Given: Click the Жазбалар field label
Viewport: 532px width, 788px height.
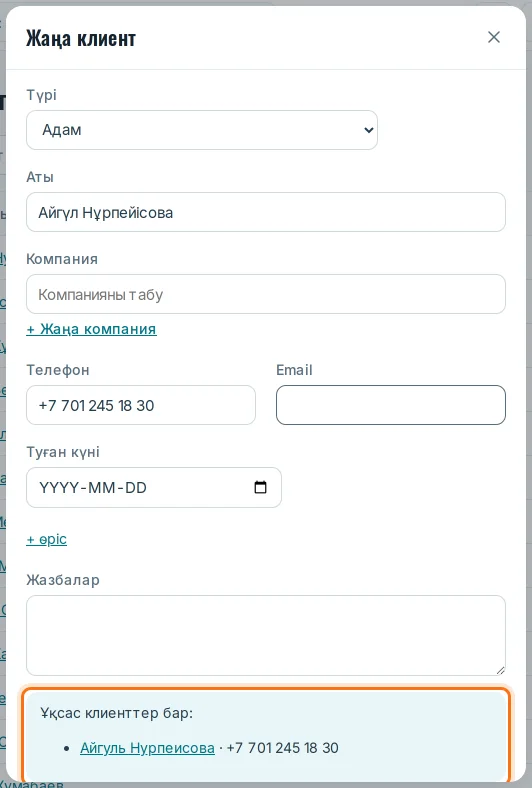Looking at the screenshot, I should pyautogui.click(x=63, y=580).
